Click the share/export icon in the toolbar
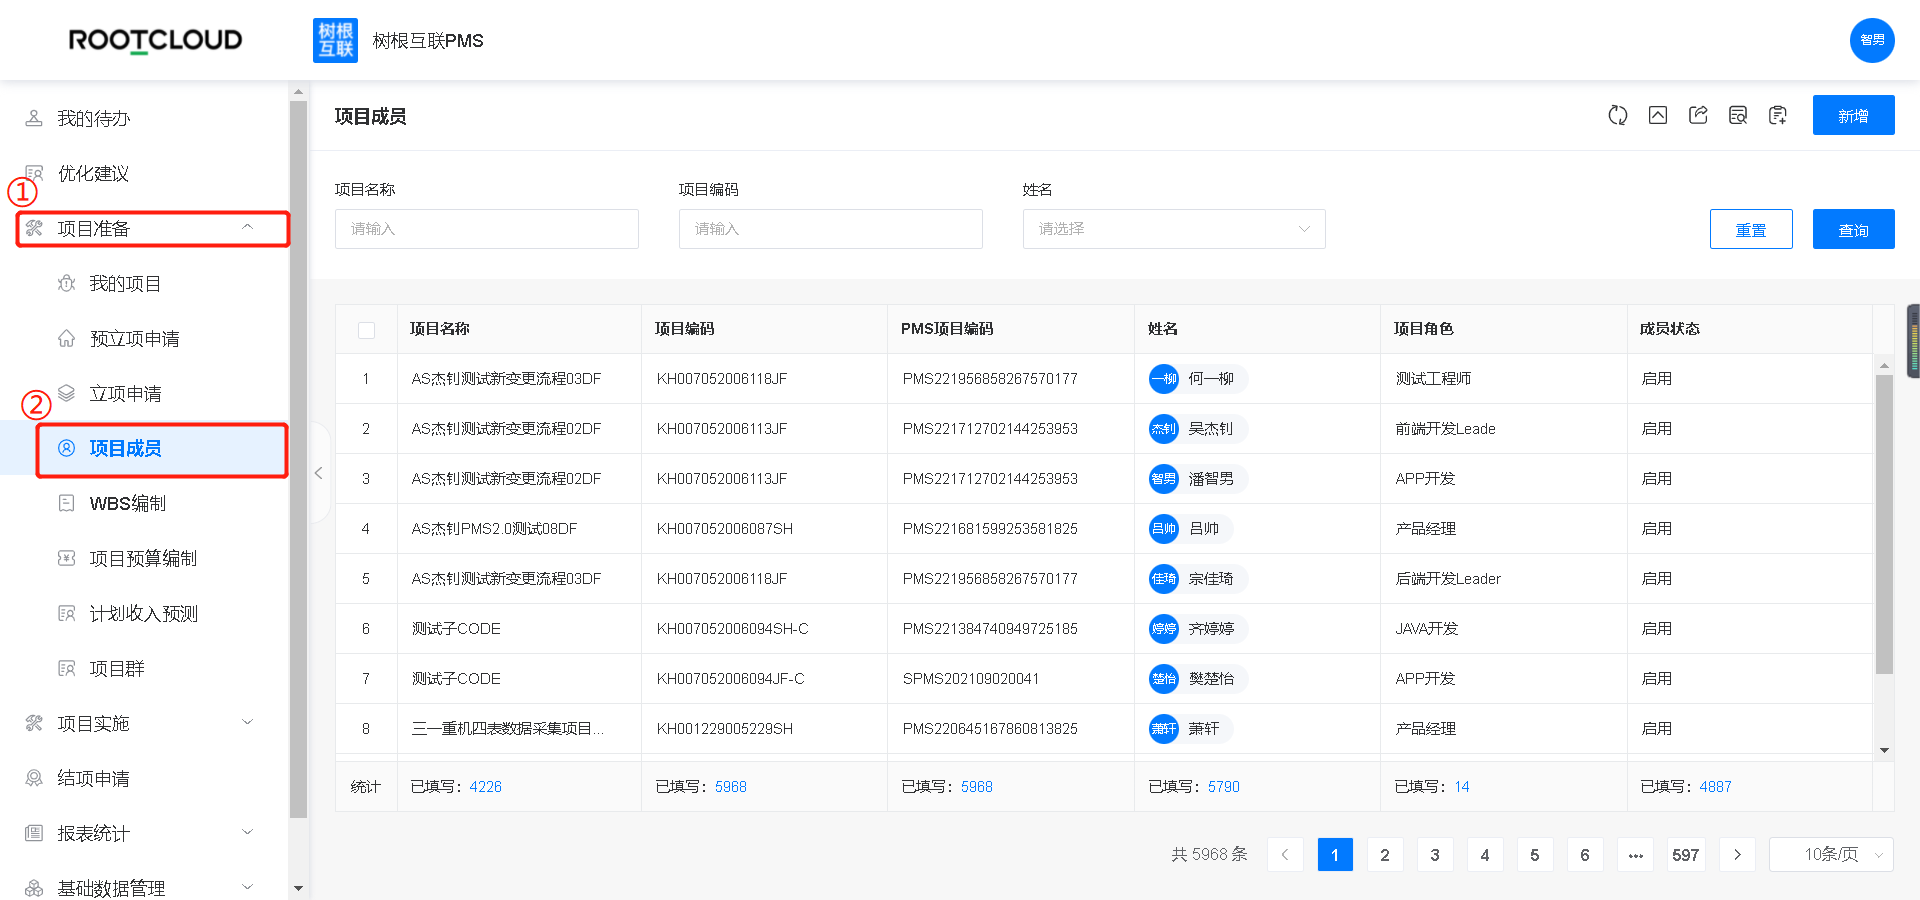The height and width of the screenshot is (900, 1920). (x=1698, y=115)
